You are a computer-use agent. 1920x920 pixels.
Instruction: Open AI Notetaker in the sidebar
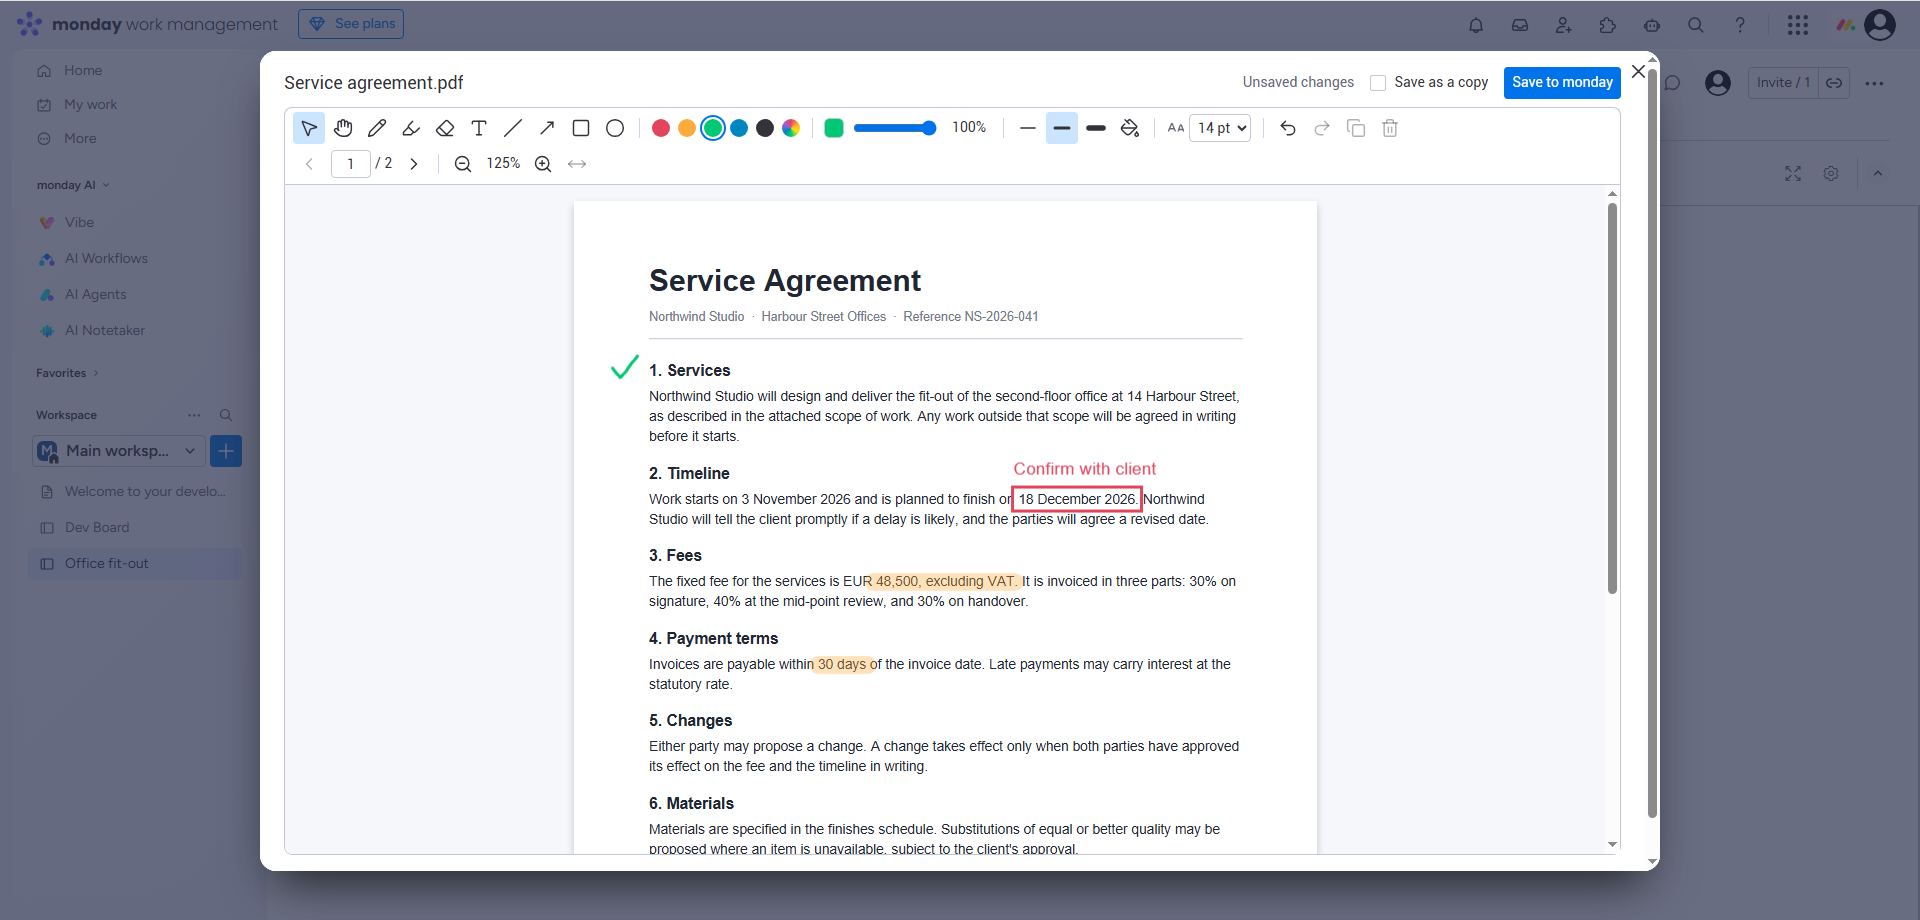pos(105,331)
